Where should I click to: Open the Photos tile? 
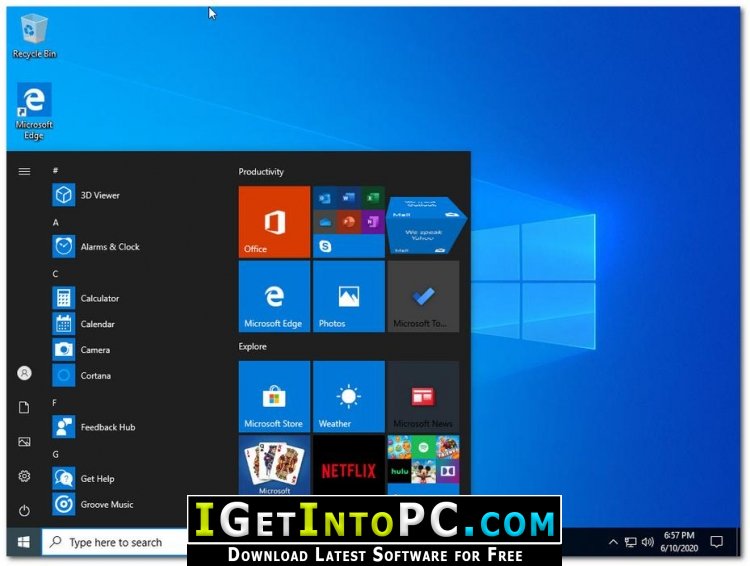tap(349, 296)
